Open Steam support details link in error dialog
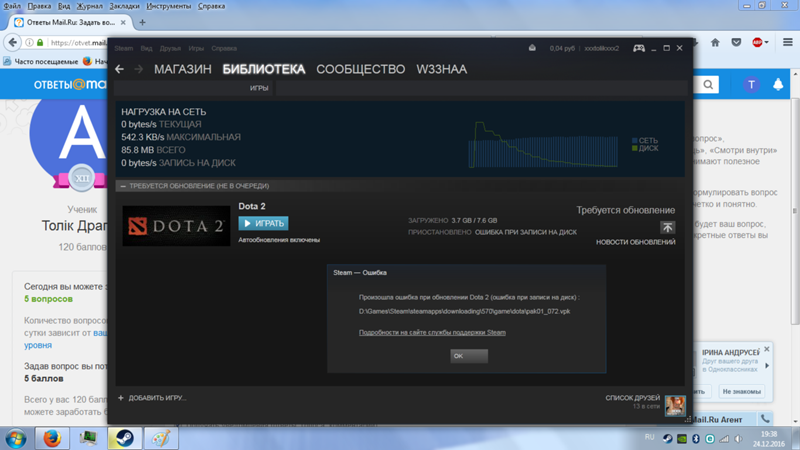The image size is (800, 450). coord(432,332)
